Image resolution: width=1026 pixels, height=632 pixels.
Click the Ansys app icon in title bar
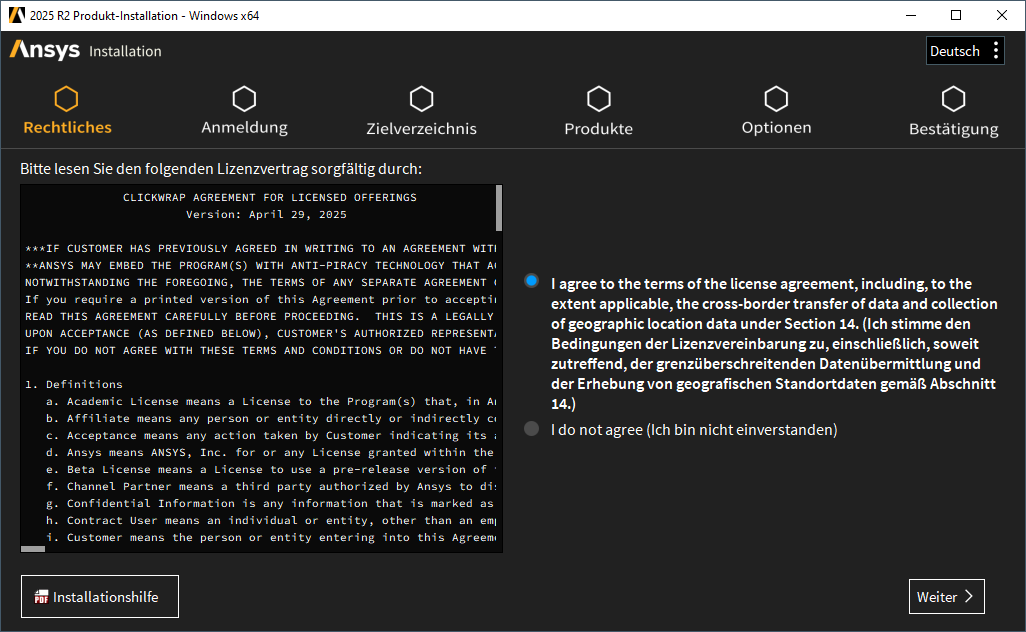tap(16, 15)
